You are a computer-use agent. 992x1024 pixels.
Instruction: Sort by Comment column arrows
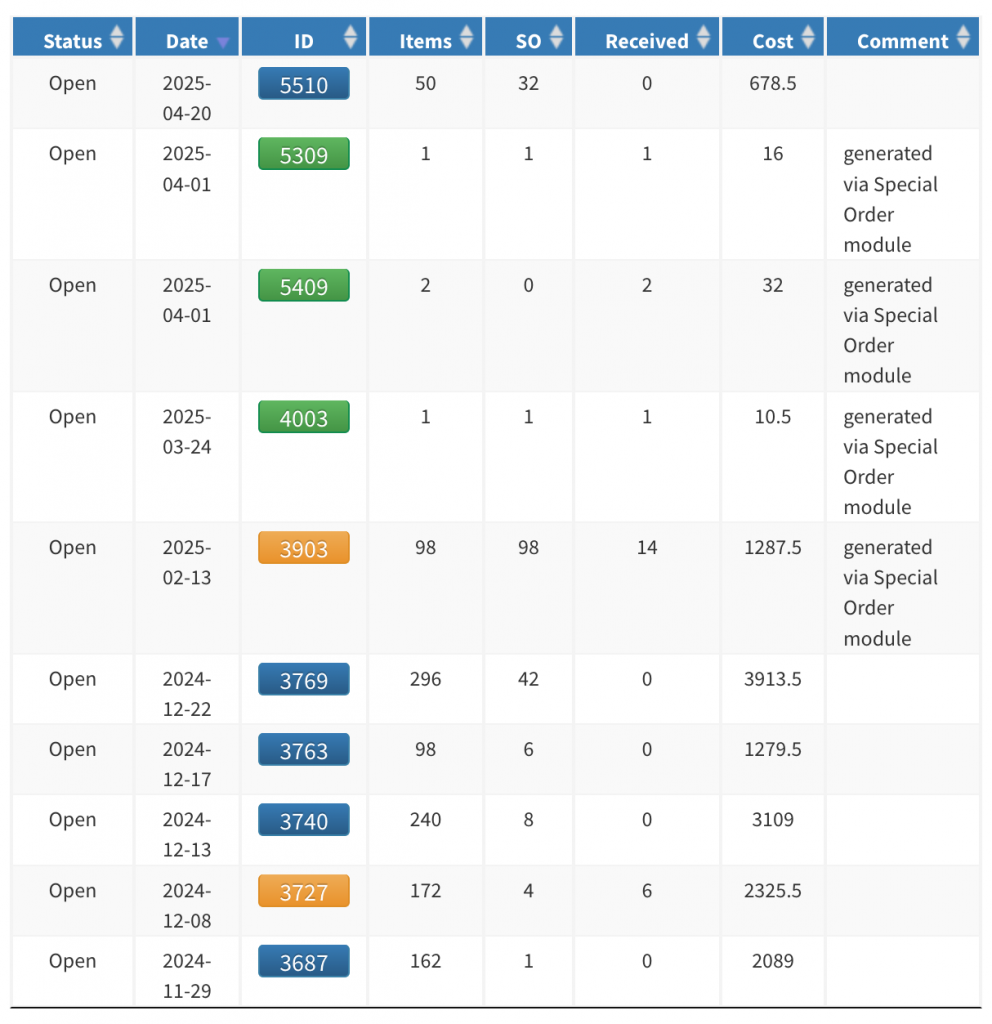[963, 37]
